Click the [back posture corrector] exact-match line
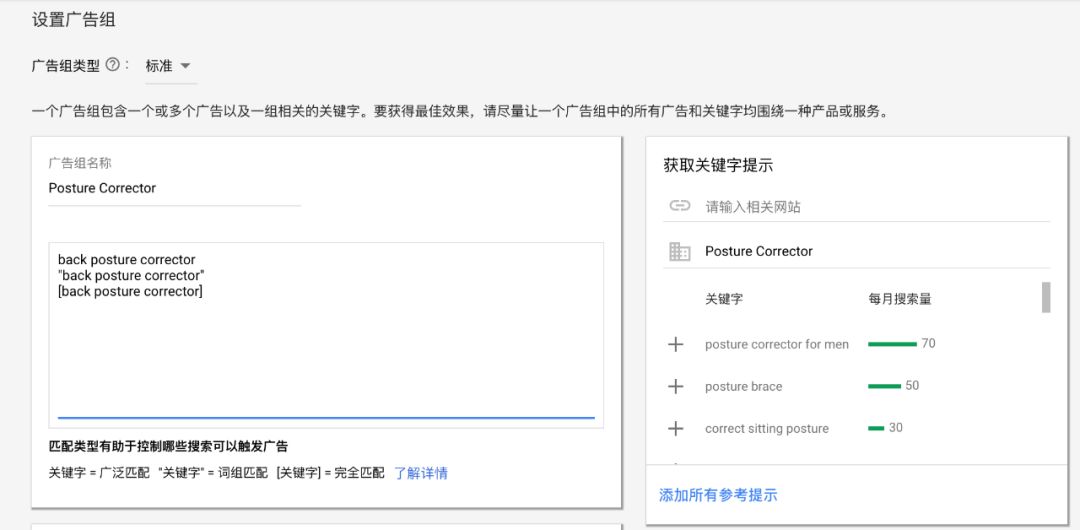 pyautogui.click(x=130, y=292)
